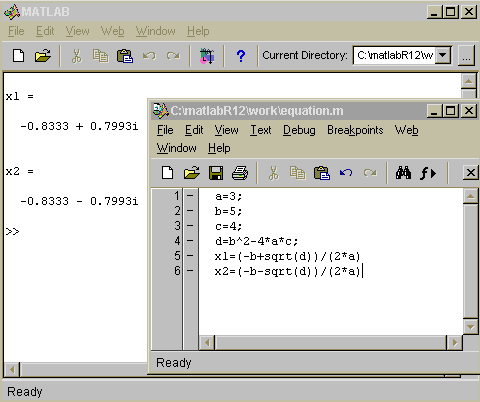The width and height of the screenshot is (480, 402).
Task: Click New file icon in MATLAB main toolbar
Action: coord(18,55)
